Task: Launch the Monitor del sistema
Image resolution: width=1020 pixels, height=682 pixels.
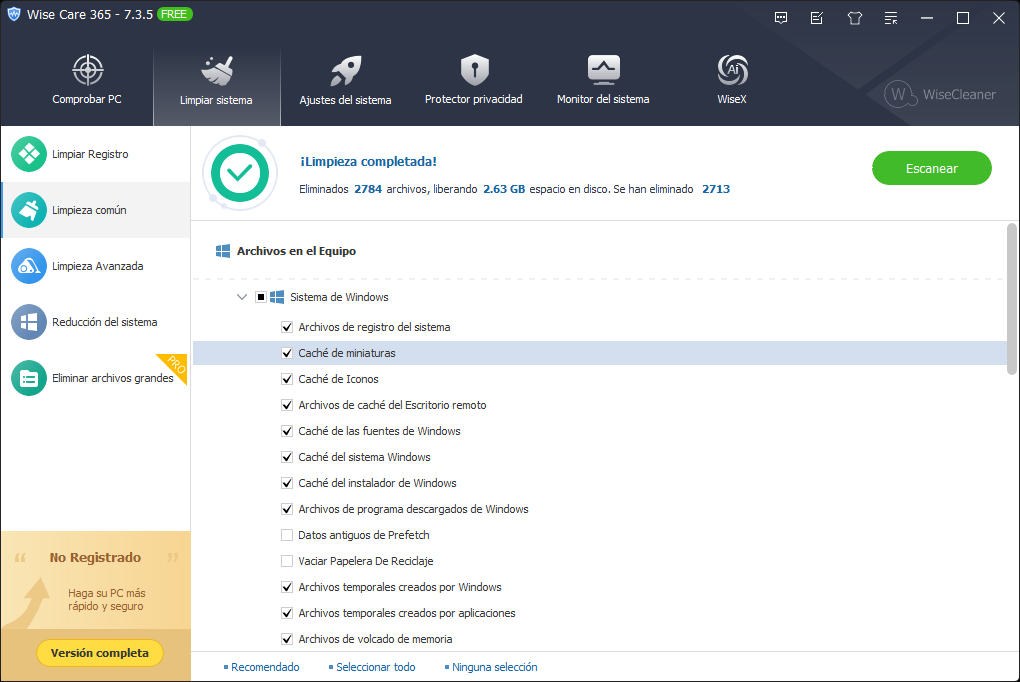Action: pyautogui.click(x=603, y=80)
